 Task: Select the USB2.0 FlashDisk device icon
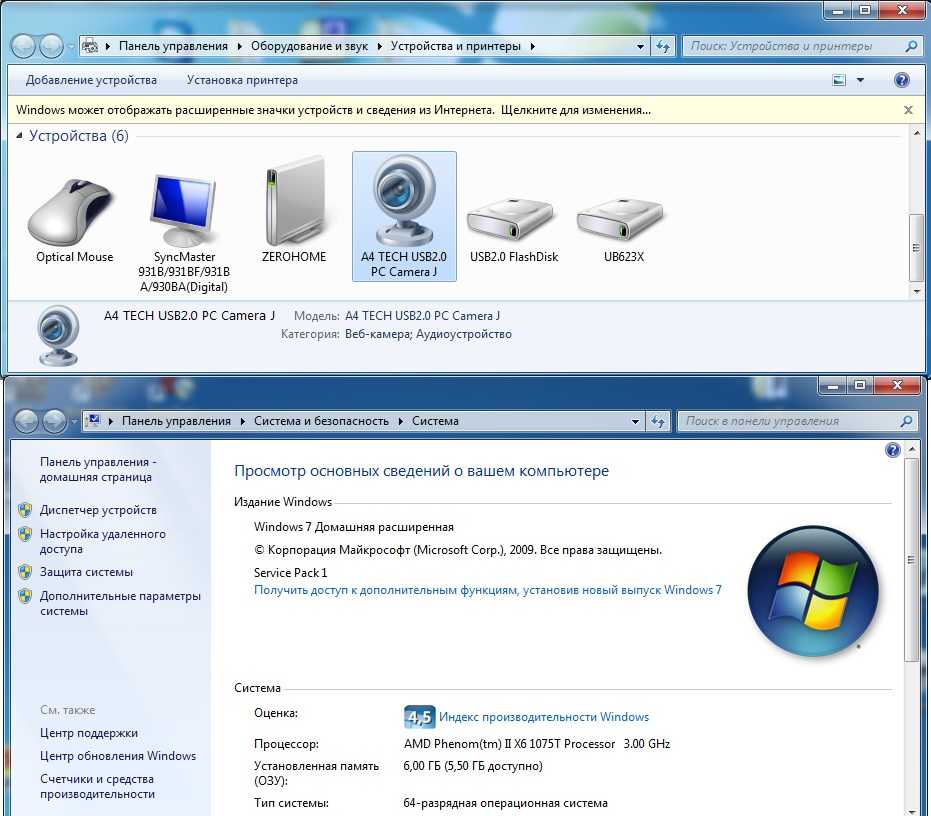coord(513,218)
